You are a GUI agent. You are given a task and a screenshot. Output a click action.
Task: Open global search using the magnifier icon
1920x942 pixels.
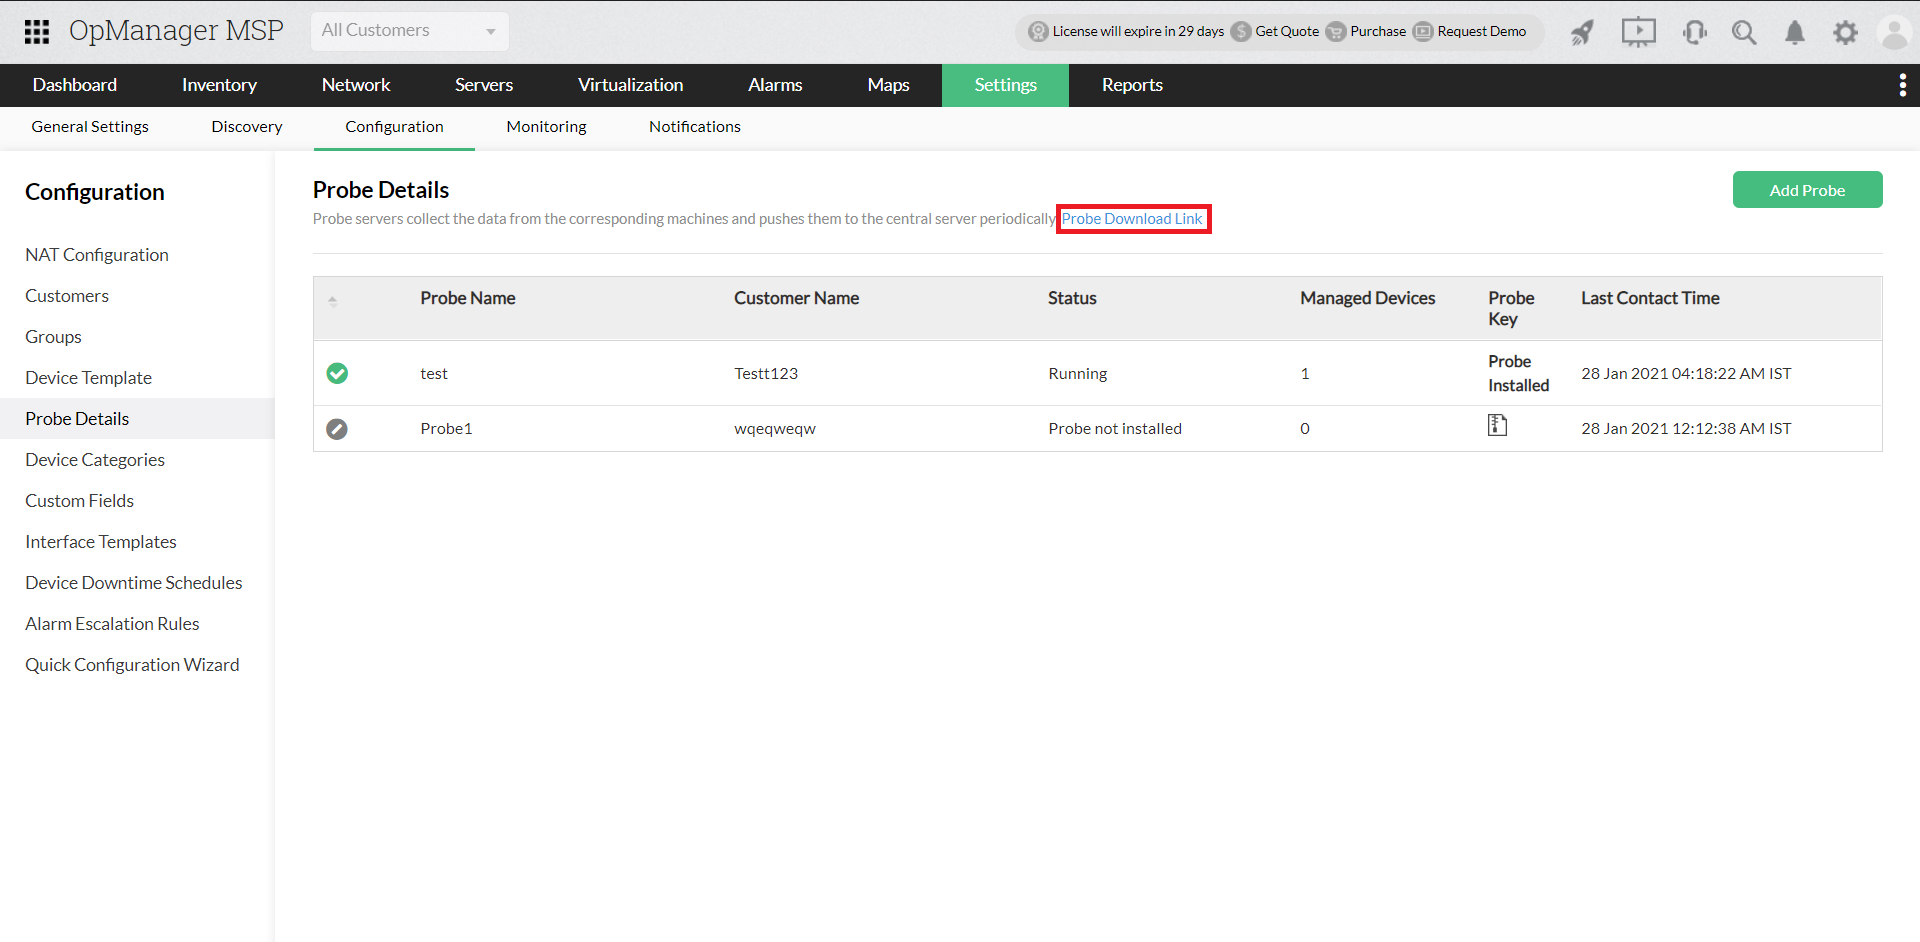(x=1744, y=32)
